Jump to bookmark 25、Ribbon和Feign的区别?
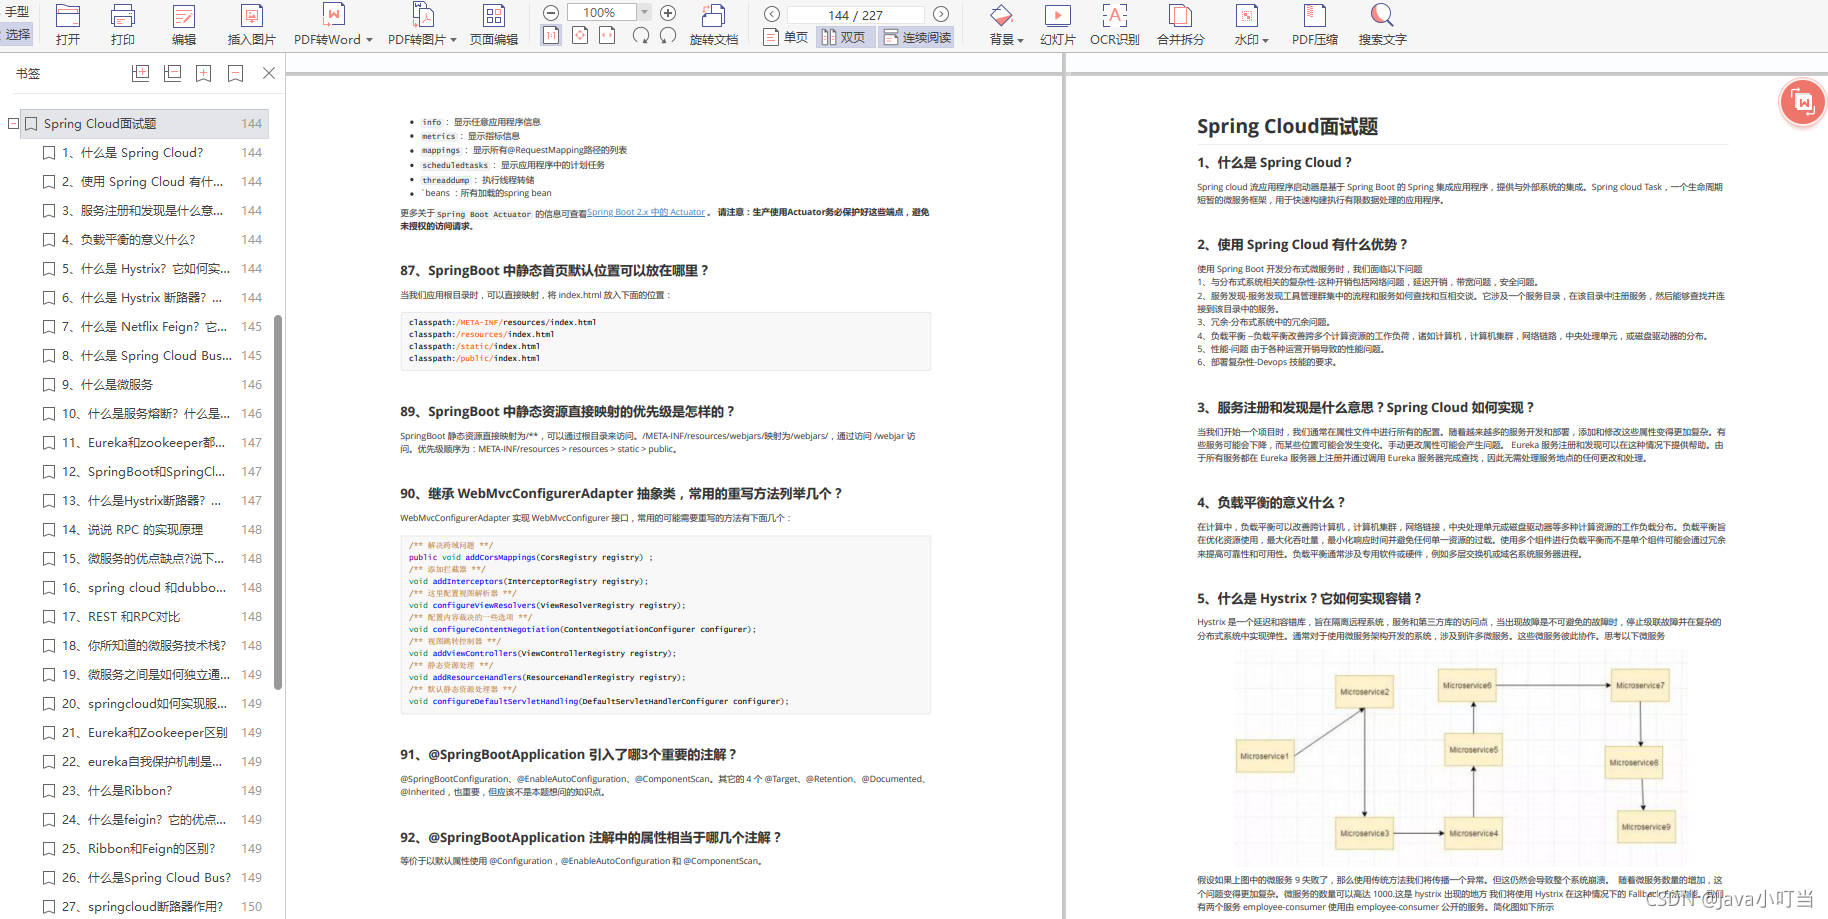1828x919 pixels. coord(139,849)
